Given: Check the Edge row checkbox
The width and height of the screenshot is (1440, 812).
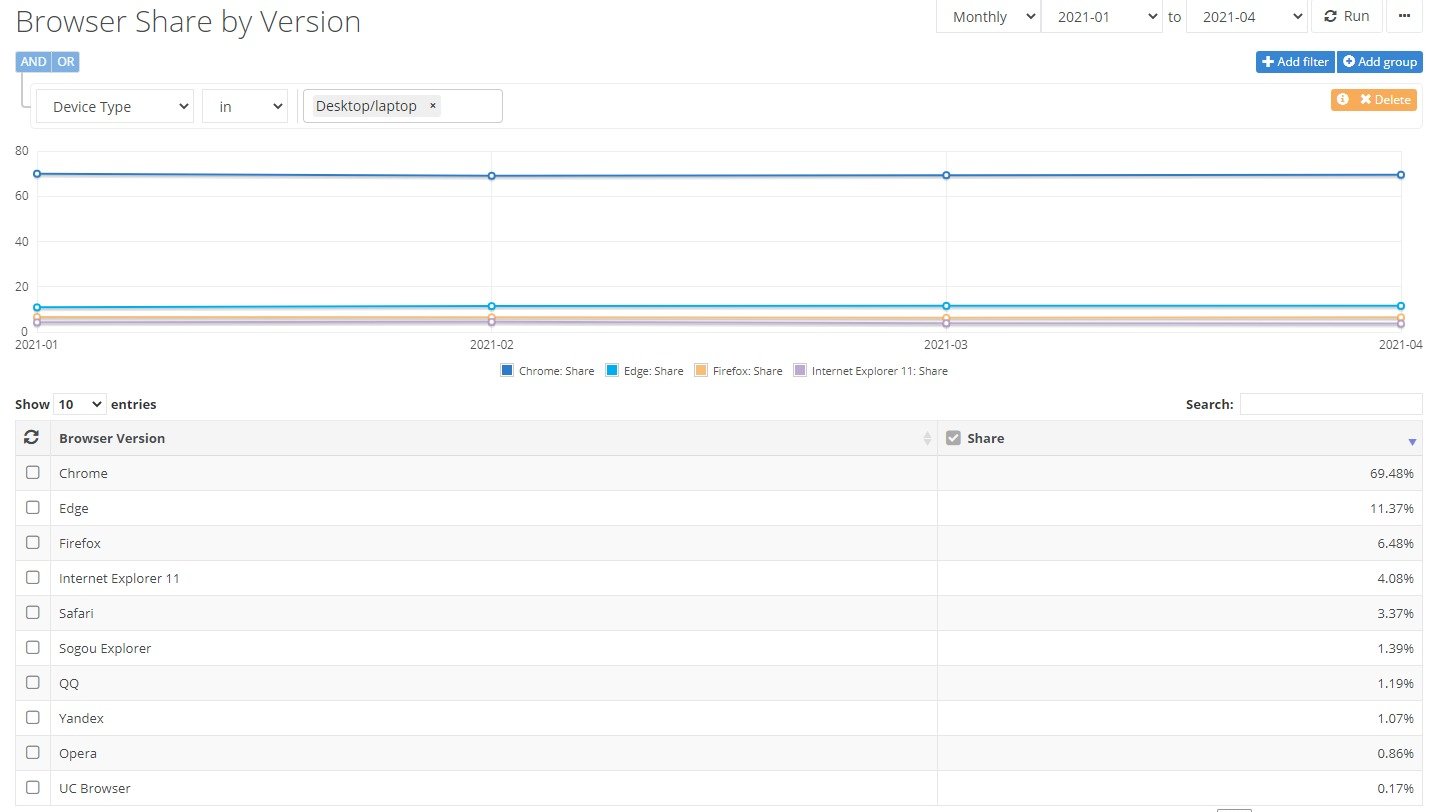Looking at the screenshot, I should click(x=33, y=507).
